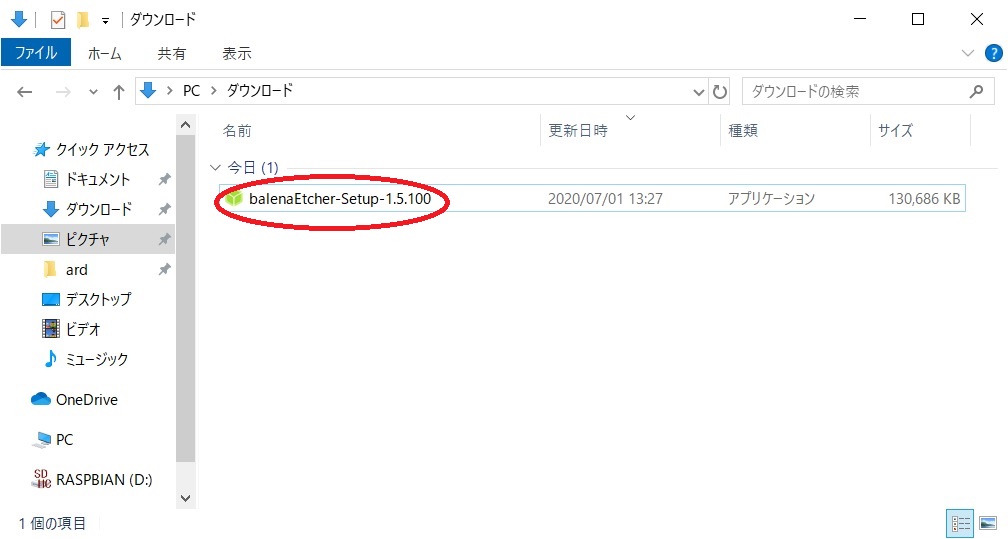Switch to the 表示 ribbon tab
The width and height of the screenshot is (1008, 539).
[236, 53]
